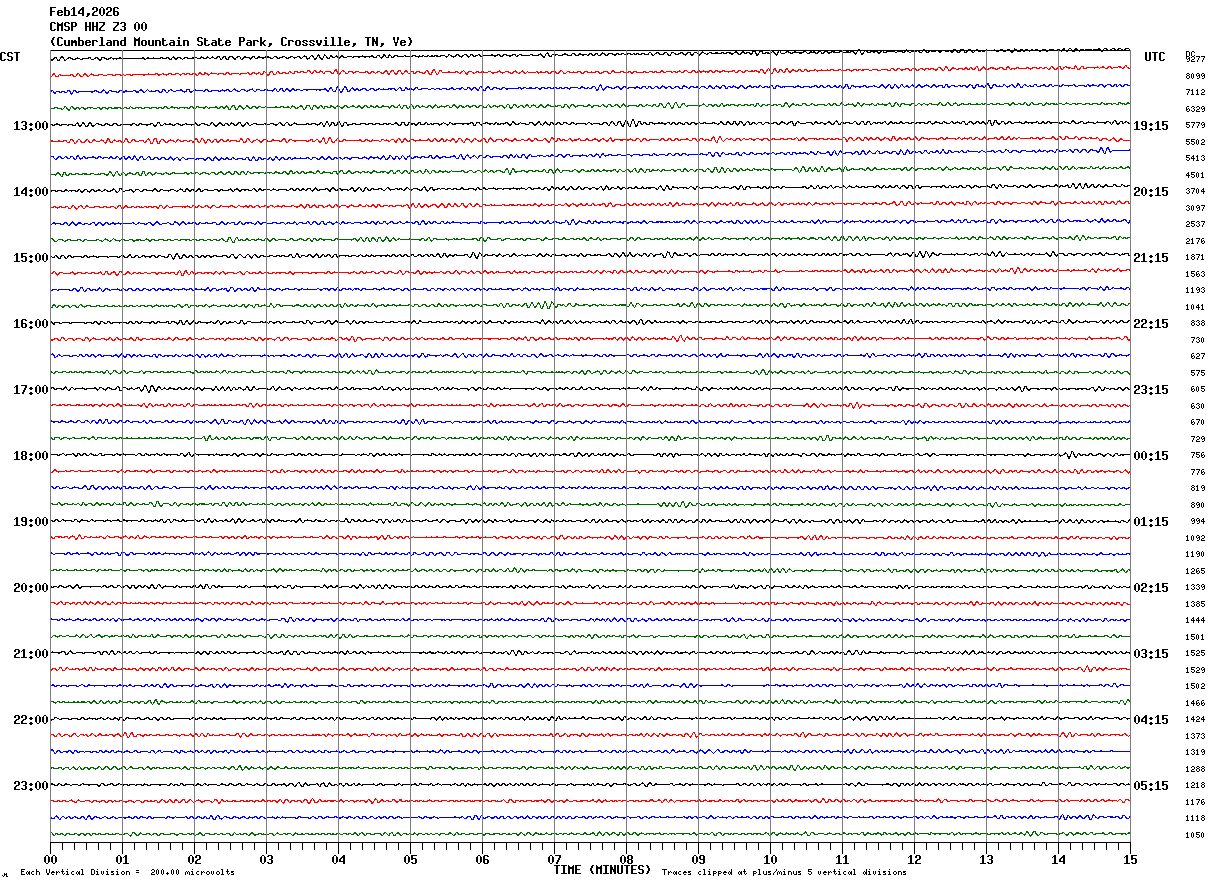Image resolution: width=1210 pixels, height=886 pixels.
Task: Click the "16:00" CST time label
Action: coord(30,324)
